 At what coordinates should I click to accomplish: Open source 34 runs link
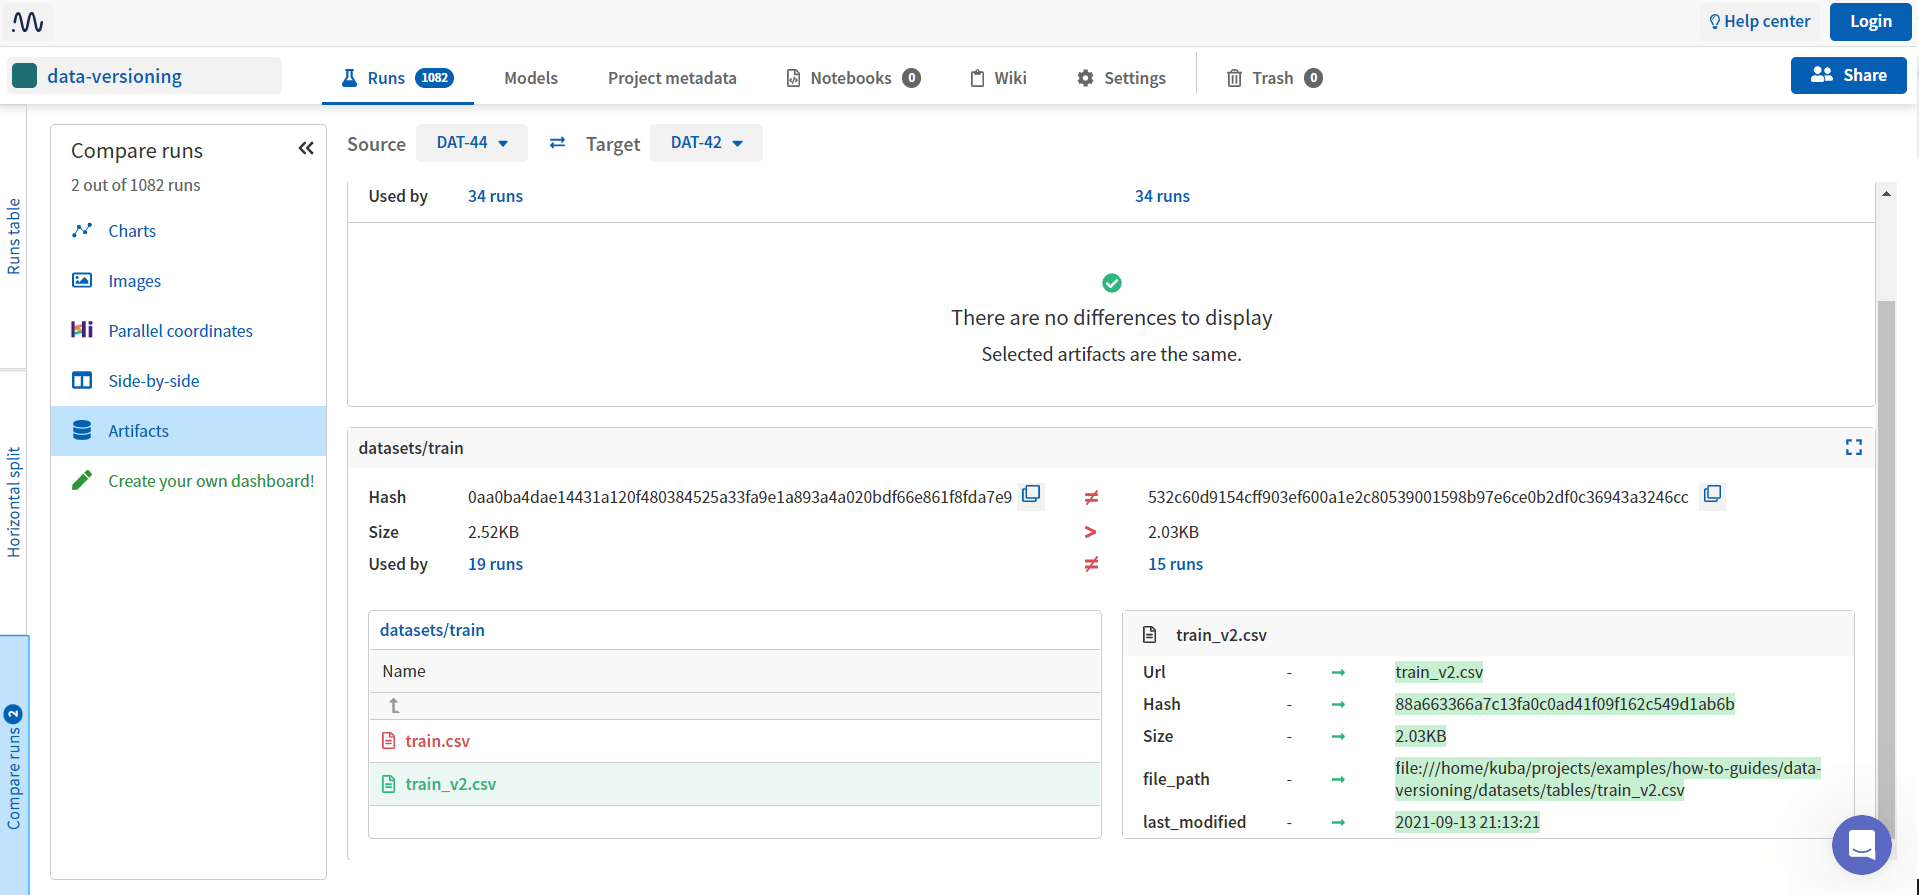[495, 196]
